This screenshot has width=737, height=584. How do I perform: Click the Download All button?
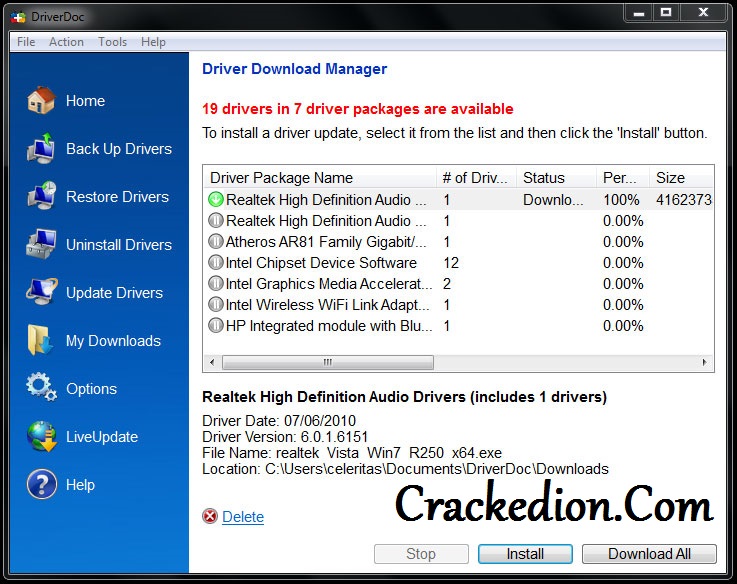pyautogui.click(x=649, y=554)
